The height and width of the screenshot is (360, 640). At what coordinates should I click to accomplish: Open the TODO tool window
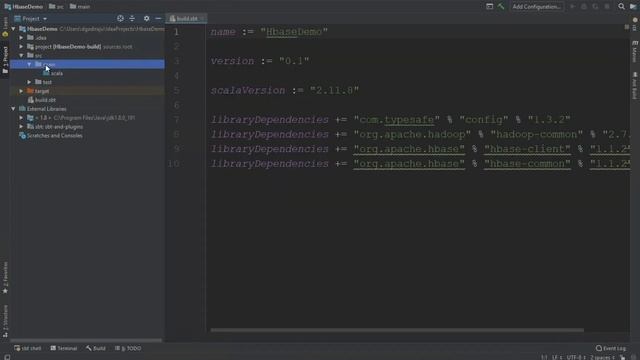[x=128, y=348]
